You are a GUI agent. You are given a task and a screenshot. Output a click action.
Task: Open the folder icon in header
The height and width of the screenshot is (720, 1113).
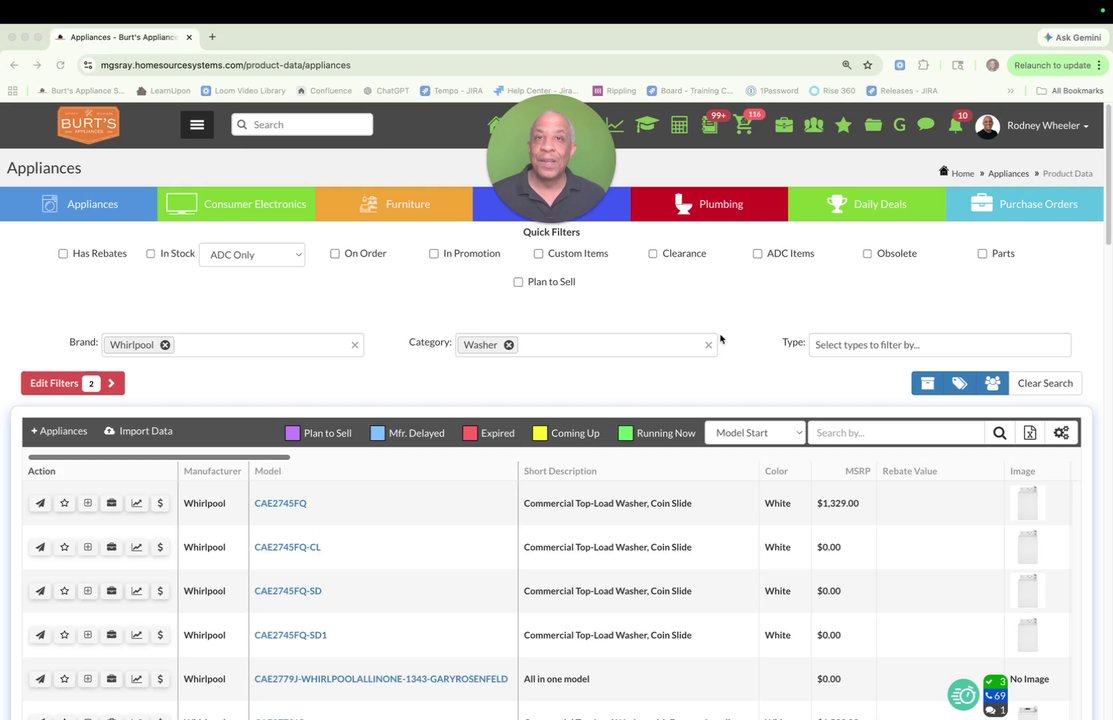pos(873,125)
